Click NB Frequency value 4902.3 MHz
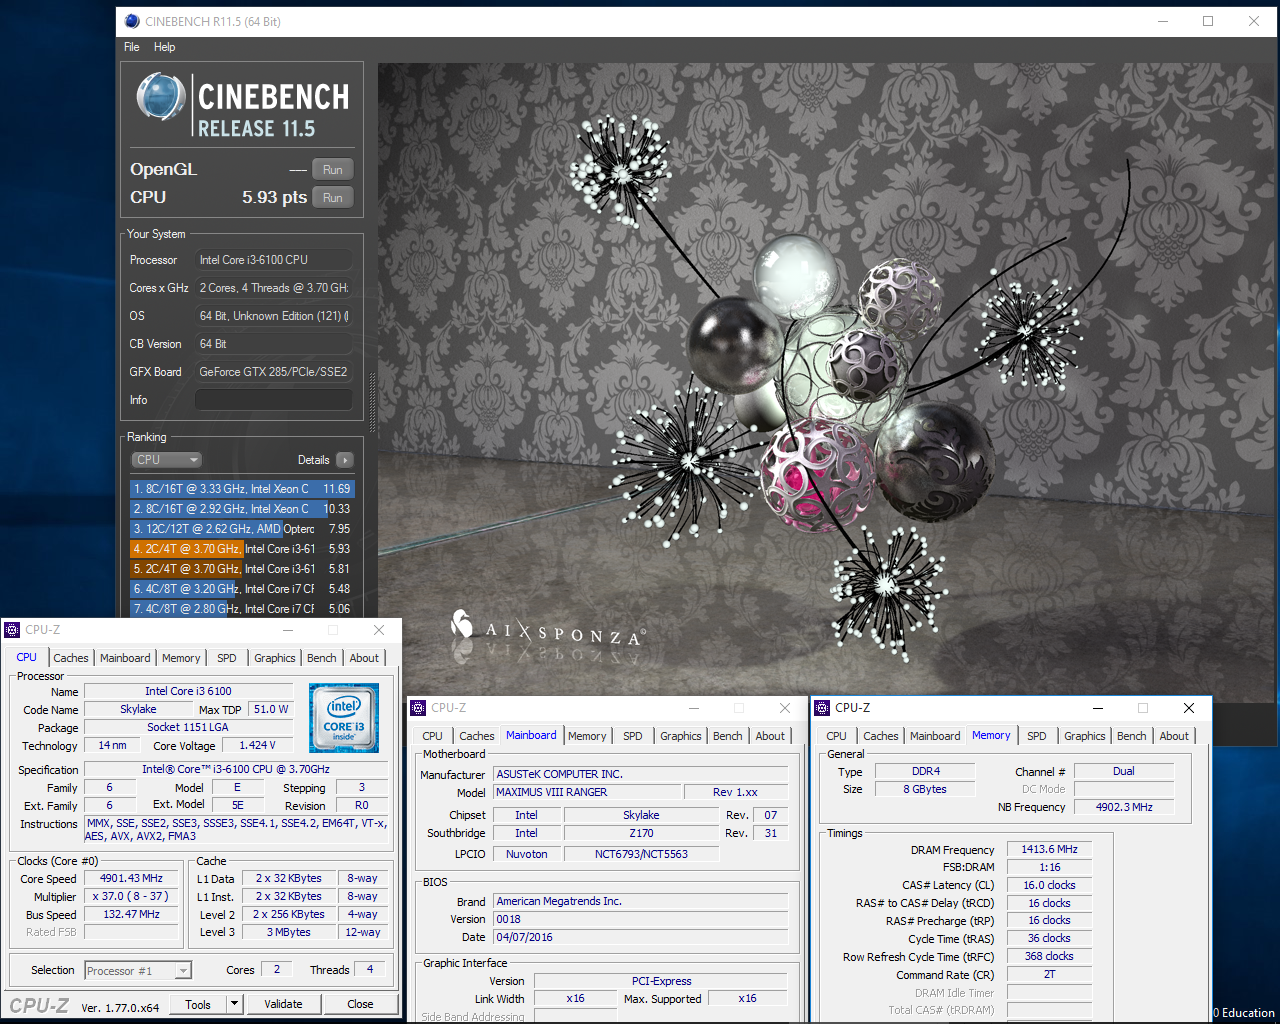The image size is (1280, 1024). pyautogui.click(x=1124, y=807)
